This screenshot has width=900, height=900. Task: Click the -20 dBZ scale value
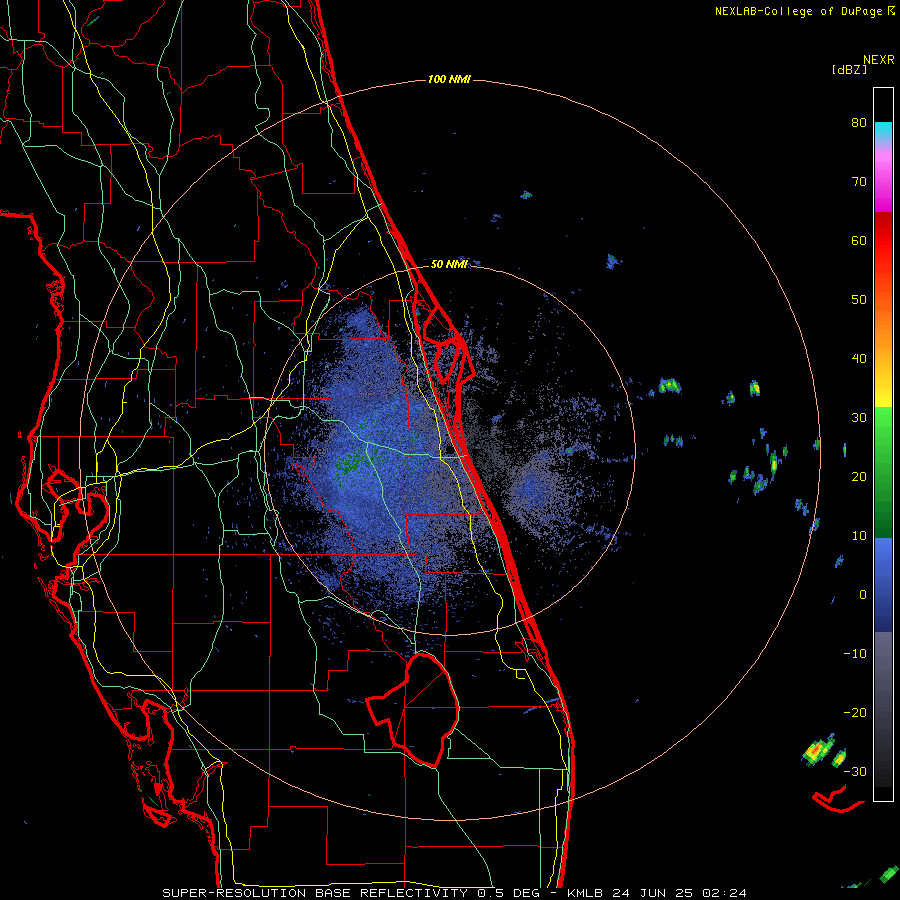(855, 713)
